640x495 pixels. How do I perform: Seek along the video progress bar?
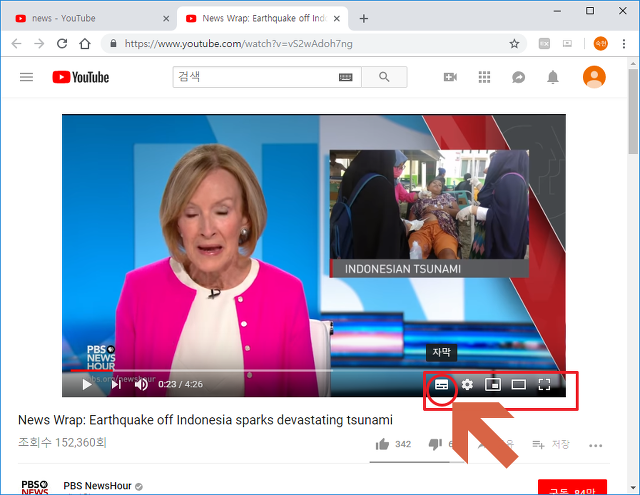[314, 371]
